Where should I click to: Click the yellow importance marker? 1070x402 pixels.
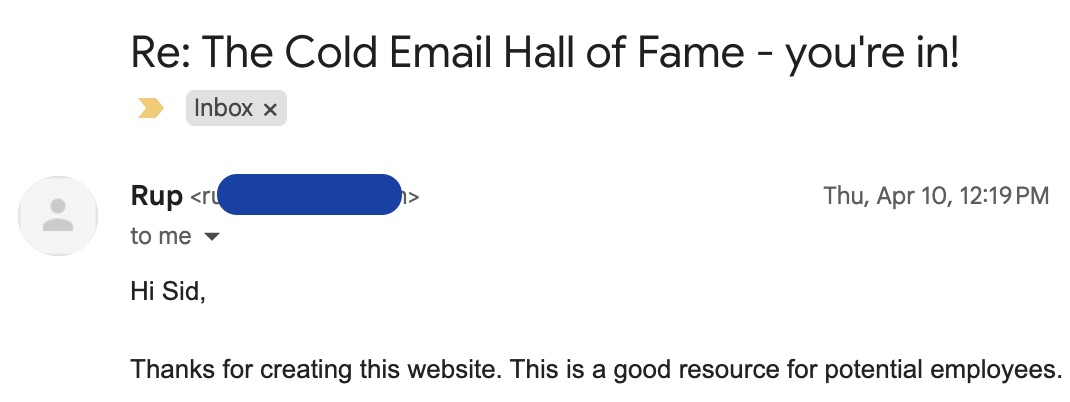pos(150,108)
